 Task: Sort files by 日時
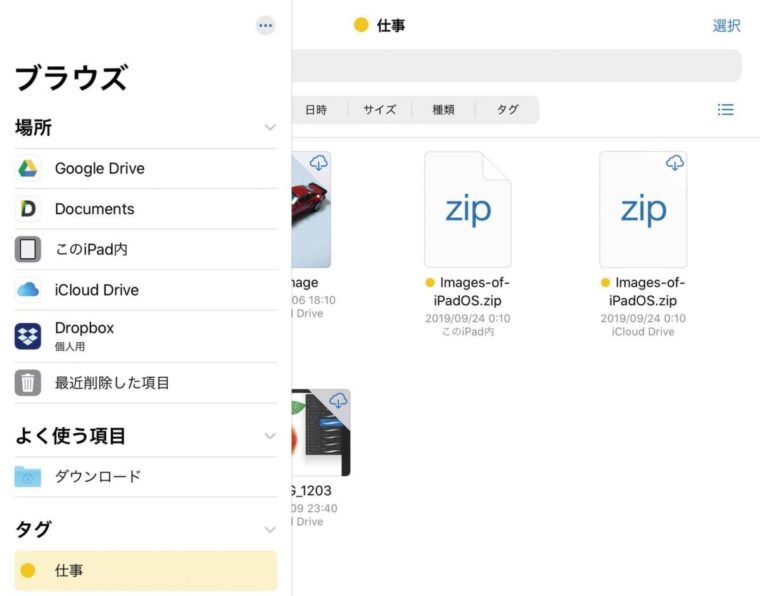tap(316, 110)
